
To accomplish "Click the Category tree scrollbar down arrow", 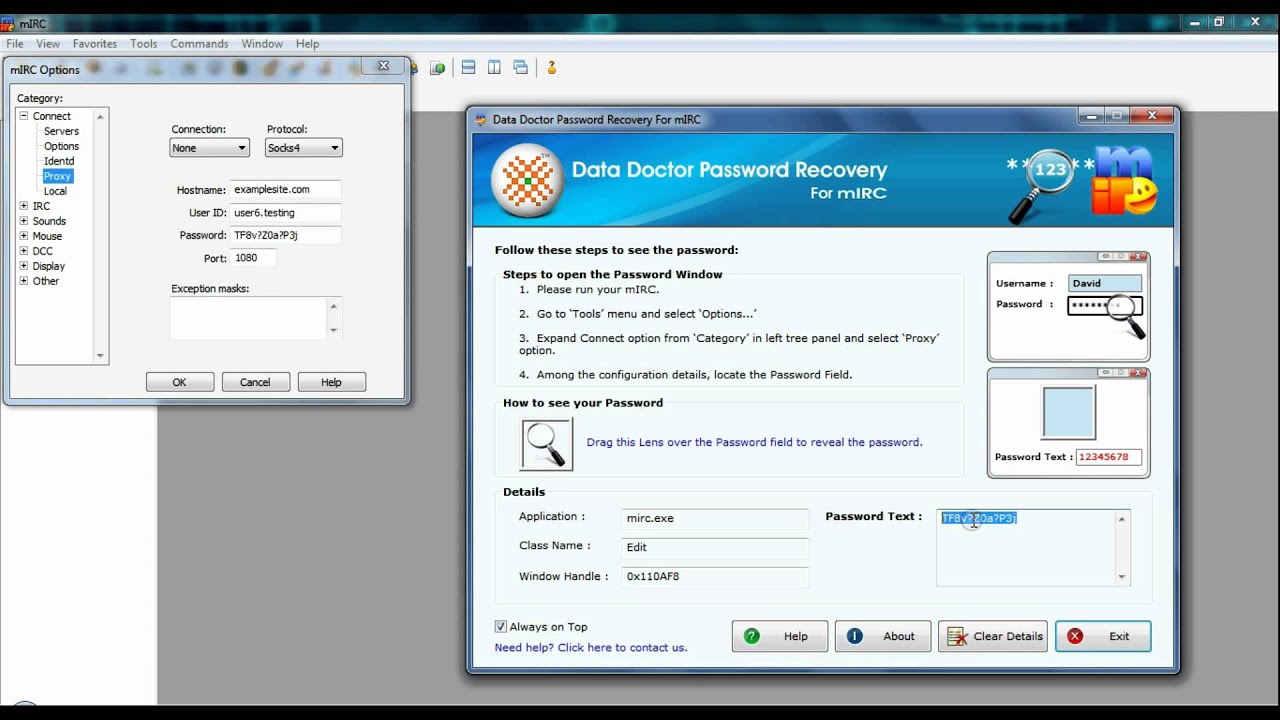I will click(100, 356).
